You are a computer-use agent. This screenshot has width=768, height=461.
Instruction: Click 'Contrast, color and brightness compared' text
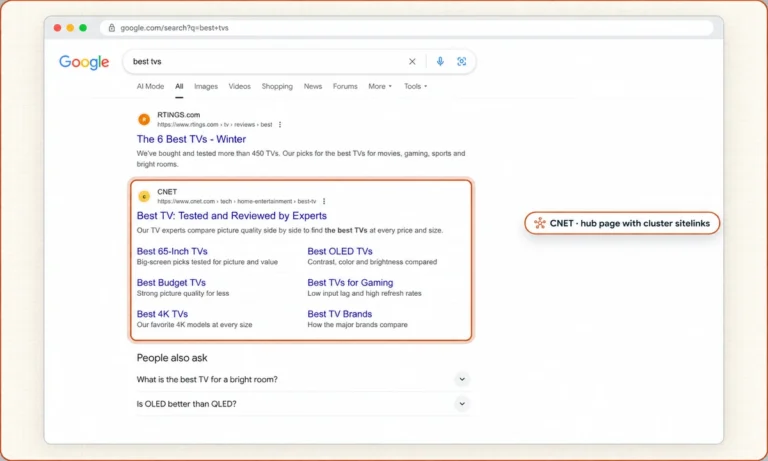372,262
